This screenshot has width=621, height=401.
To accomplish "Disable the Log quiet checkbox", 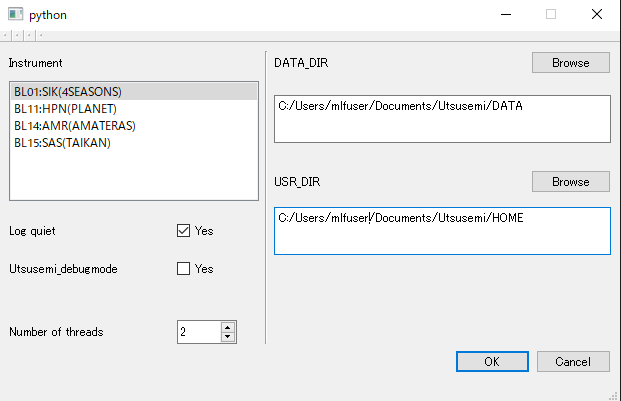I will pyautogui.click(x=183, y=231).
